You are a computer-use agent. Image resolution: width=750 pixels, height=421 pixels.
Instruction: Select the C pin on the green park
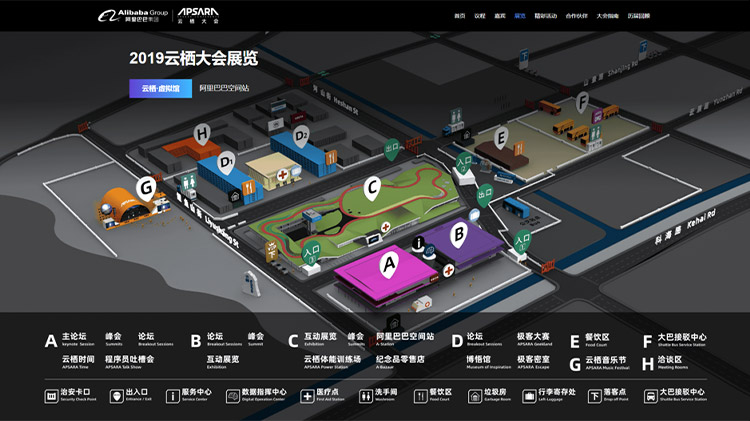tap(372, 188)
